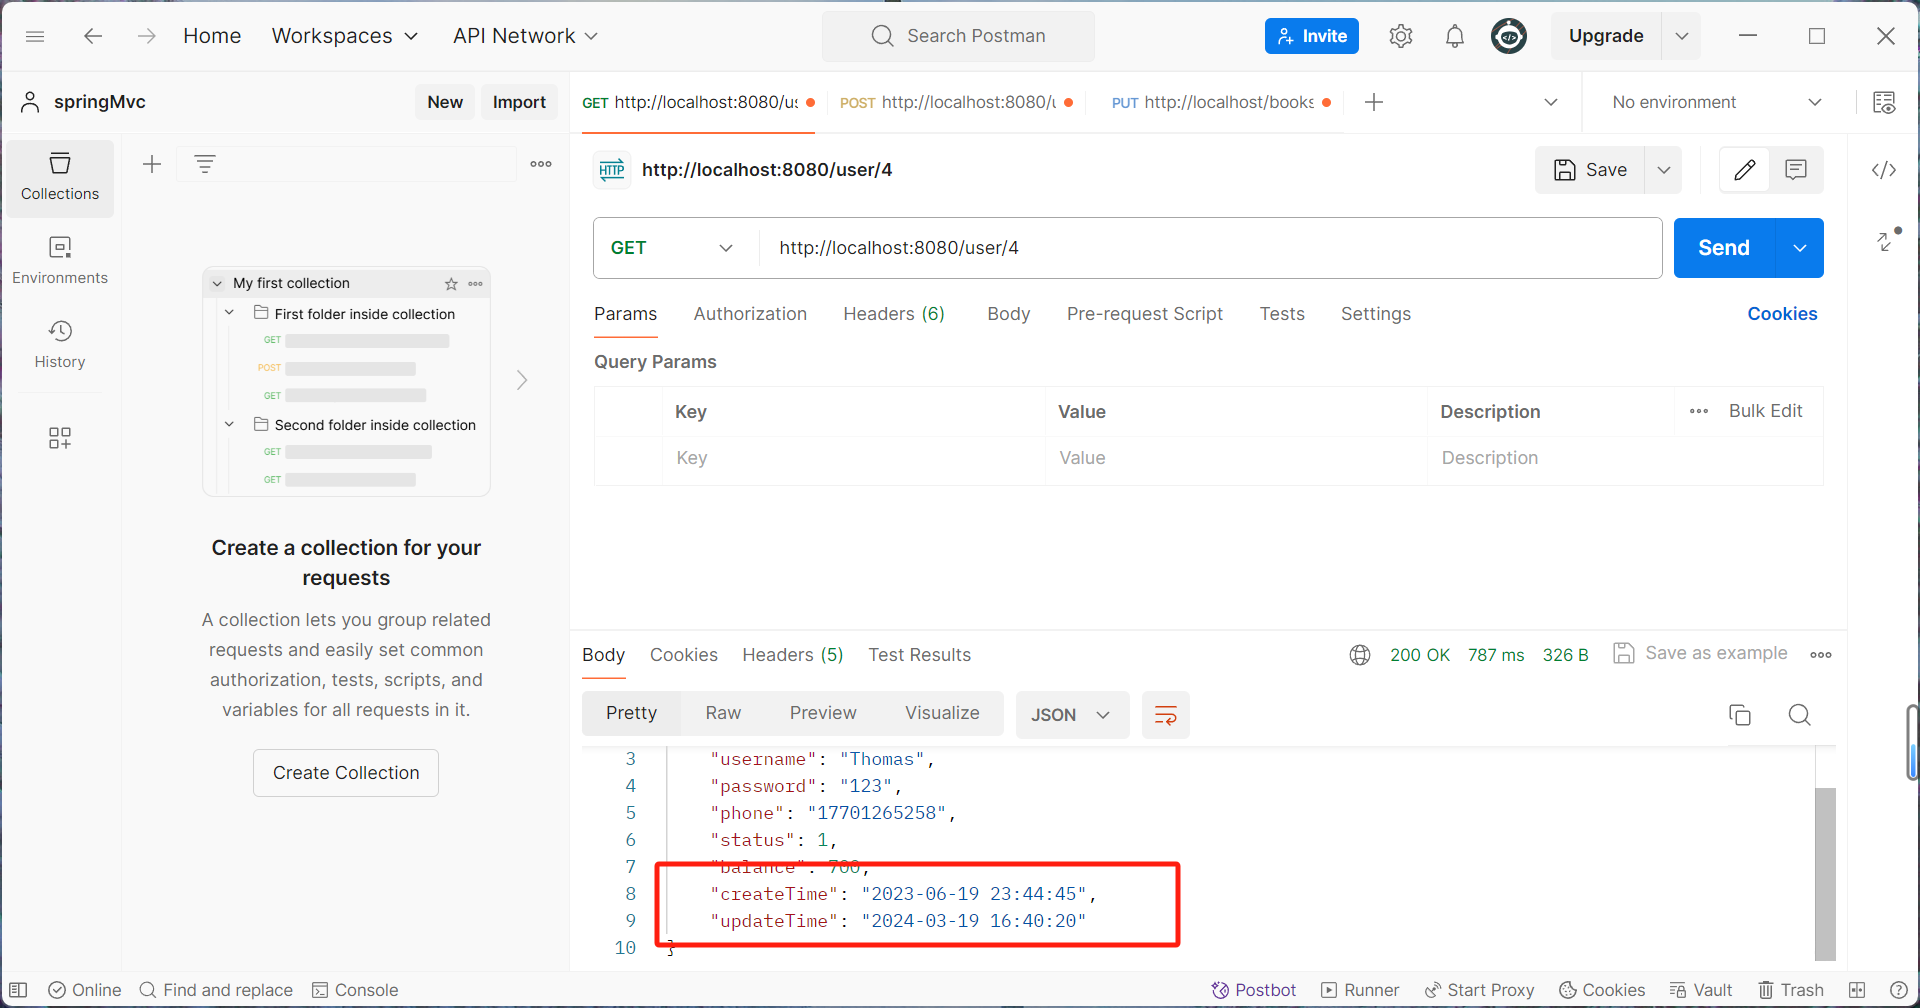Select the PUT localhost/books request tab
Image resolution: width=1920 pixels, height=1008 pixels.
tap(1221, 102)
